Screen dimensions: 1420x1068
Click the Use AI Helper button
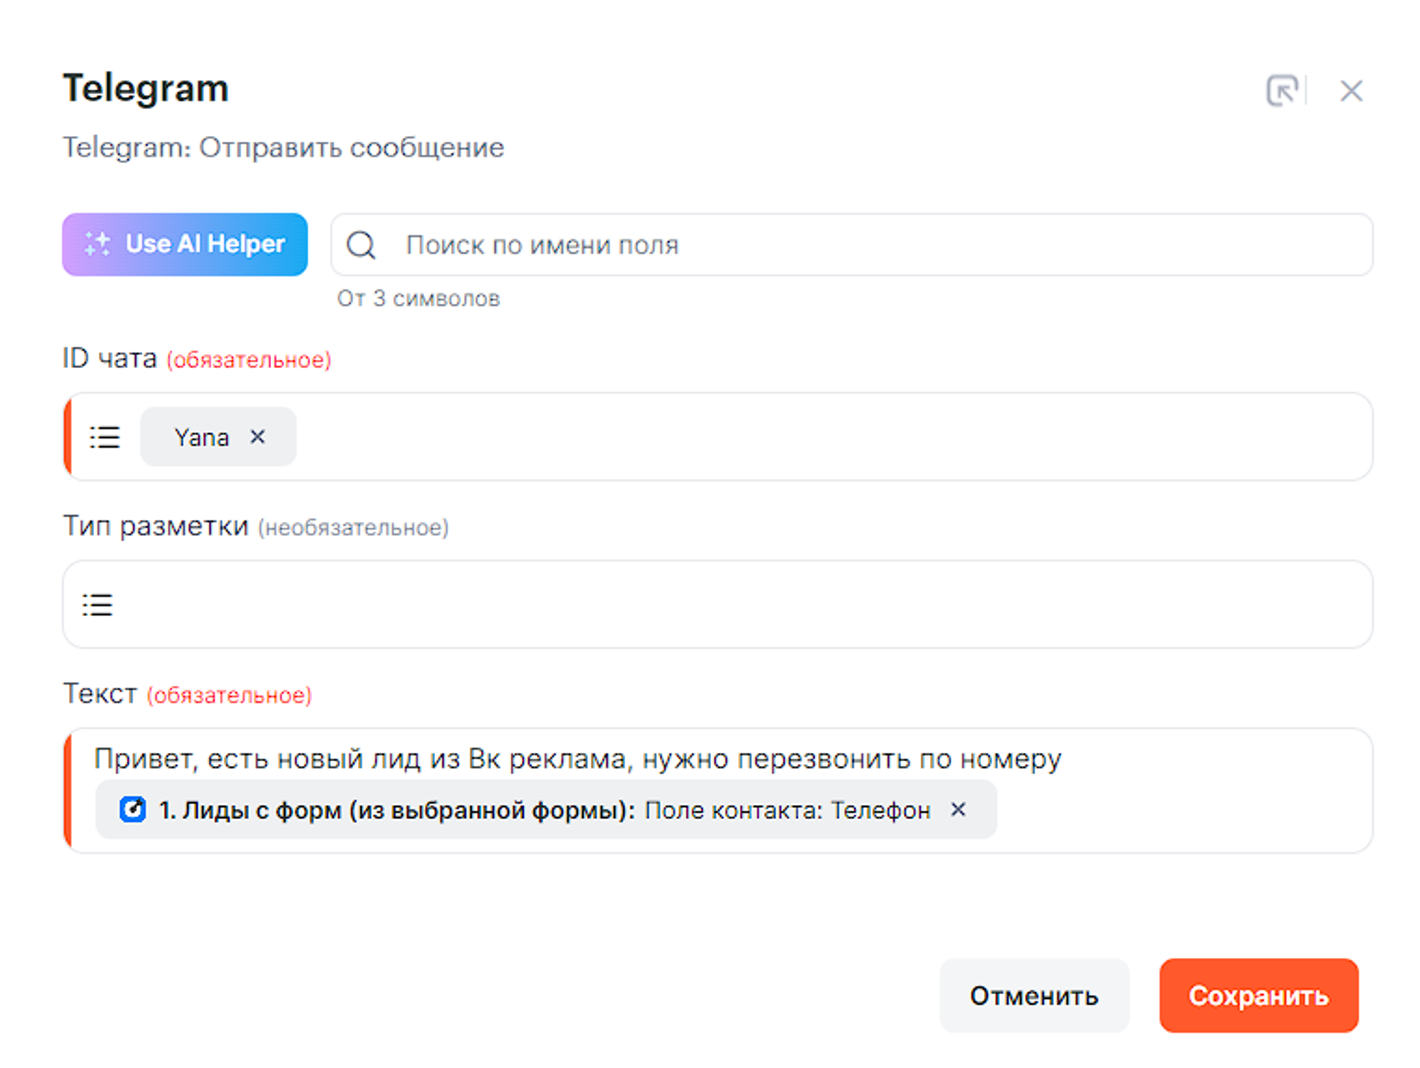pyautogui.click(x=185, y=244)
